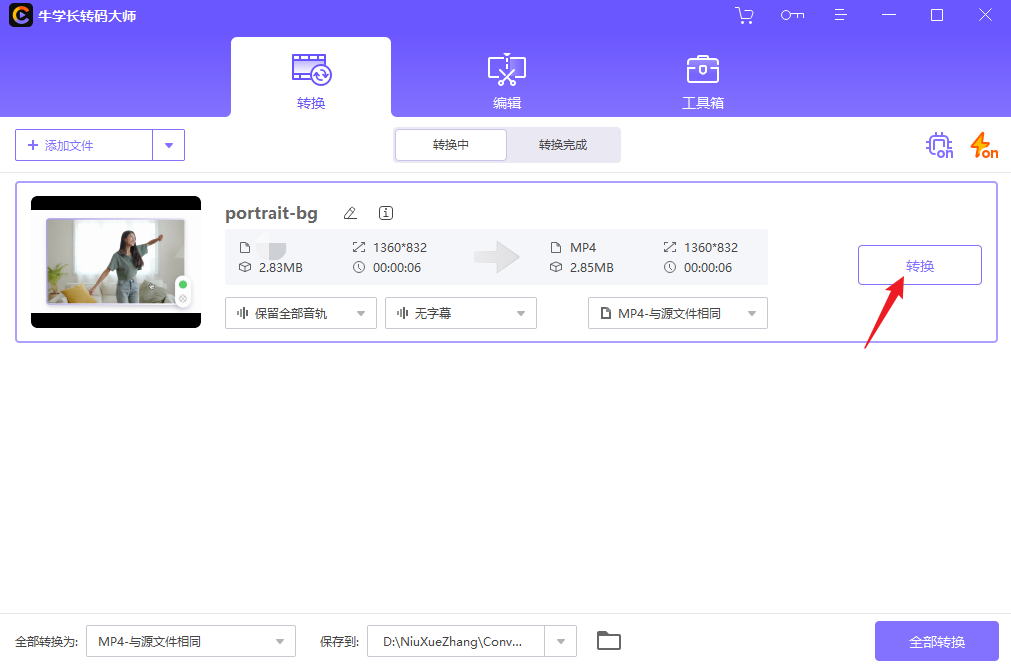
Task: Switch to 转换完成 completed tab
Action: point(563,145)
